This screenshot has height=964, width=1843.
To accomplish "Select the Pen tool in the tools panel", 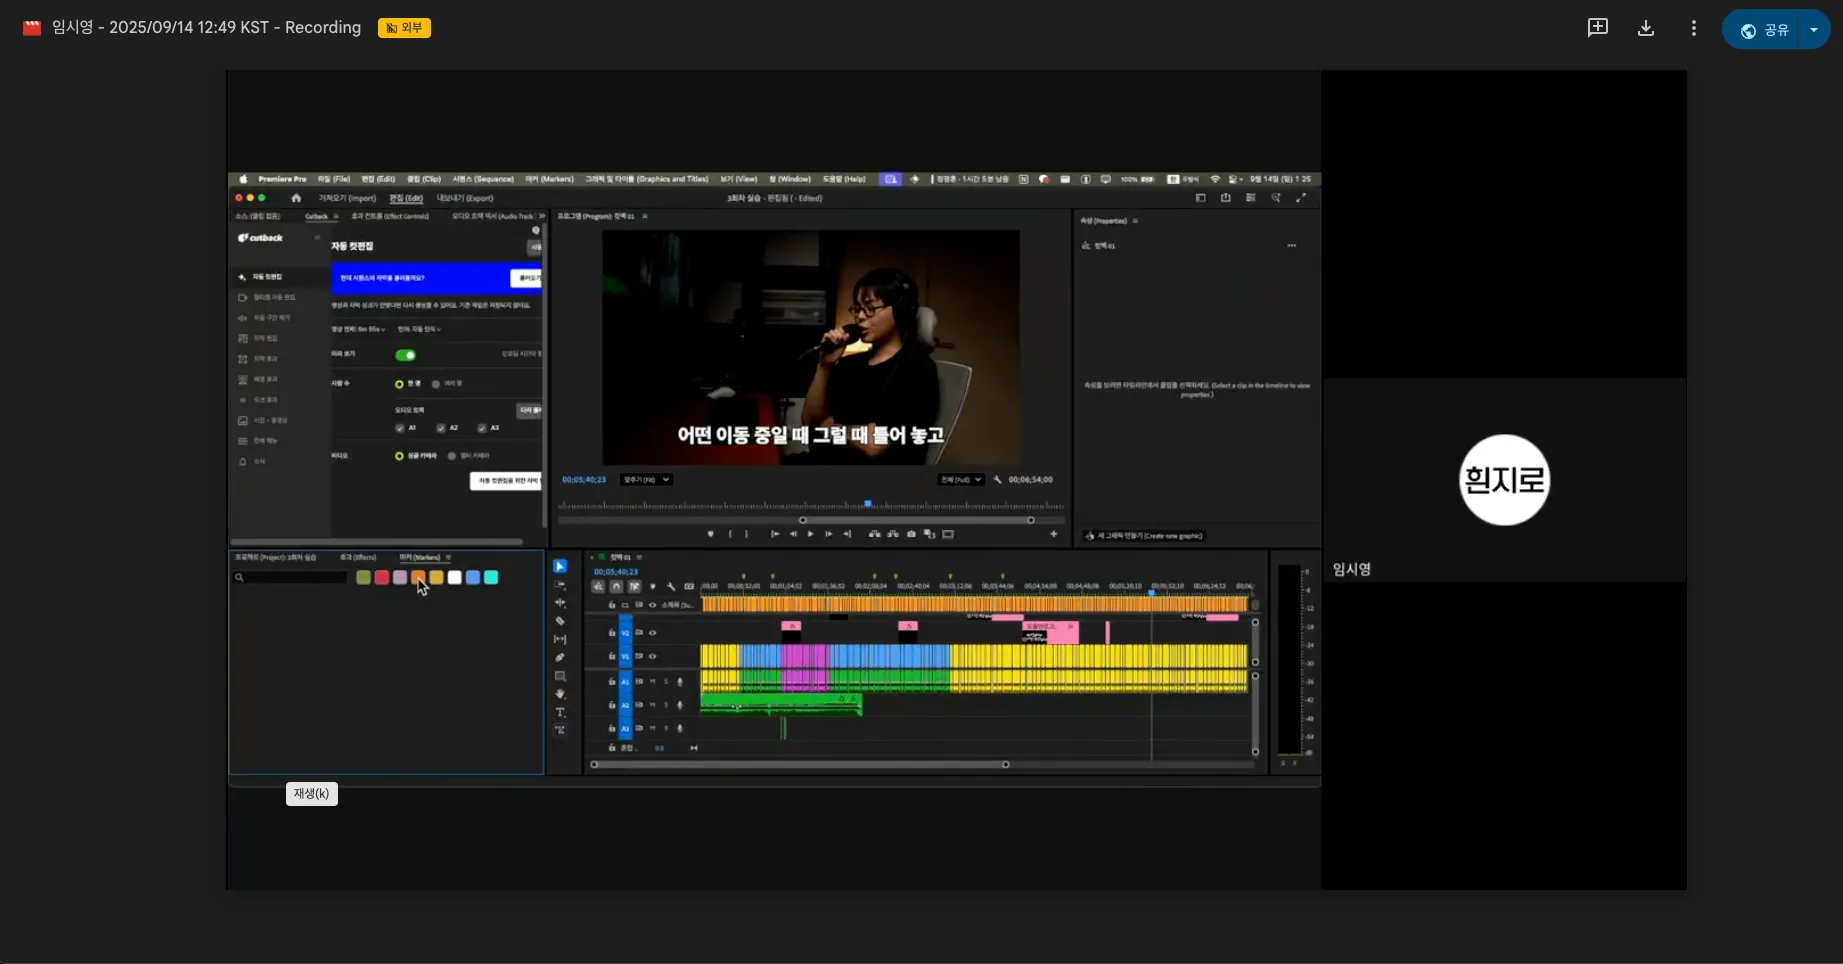I will [560, 657].
